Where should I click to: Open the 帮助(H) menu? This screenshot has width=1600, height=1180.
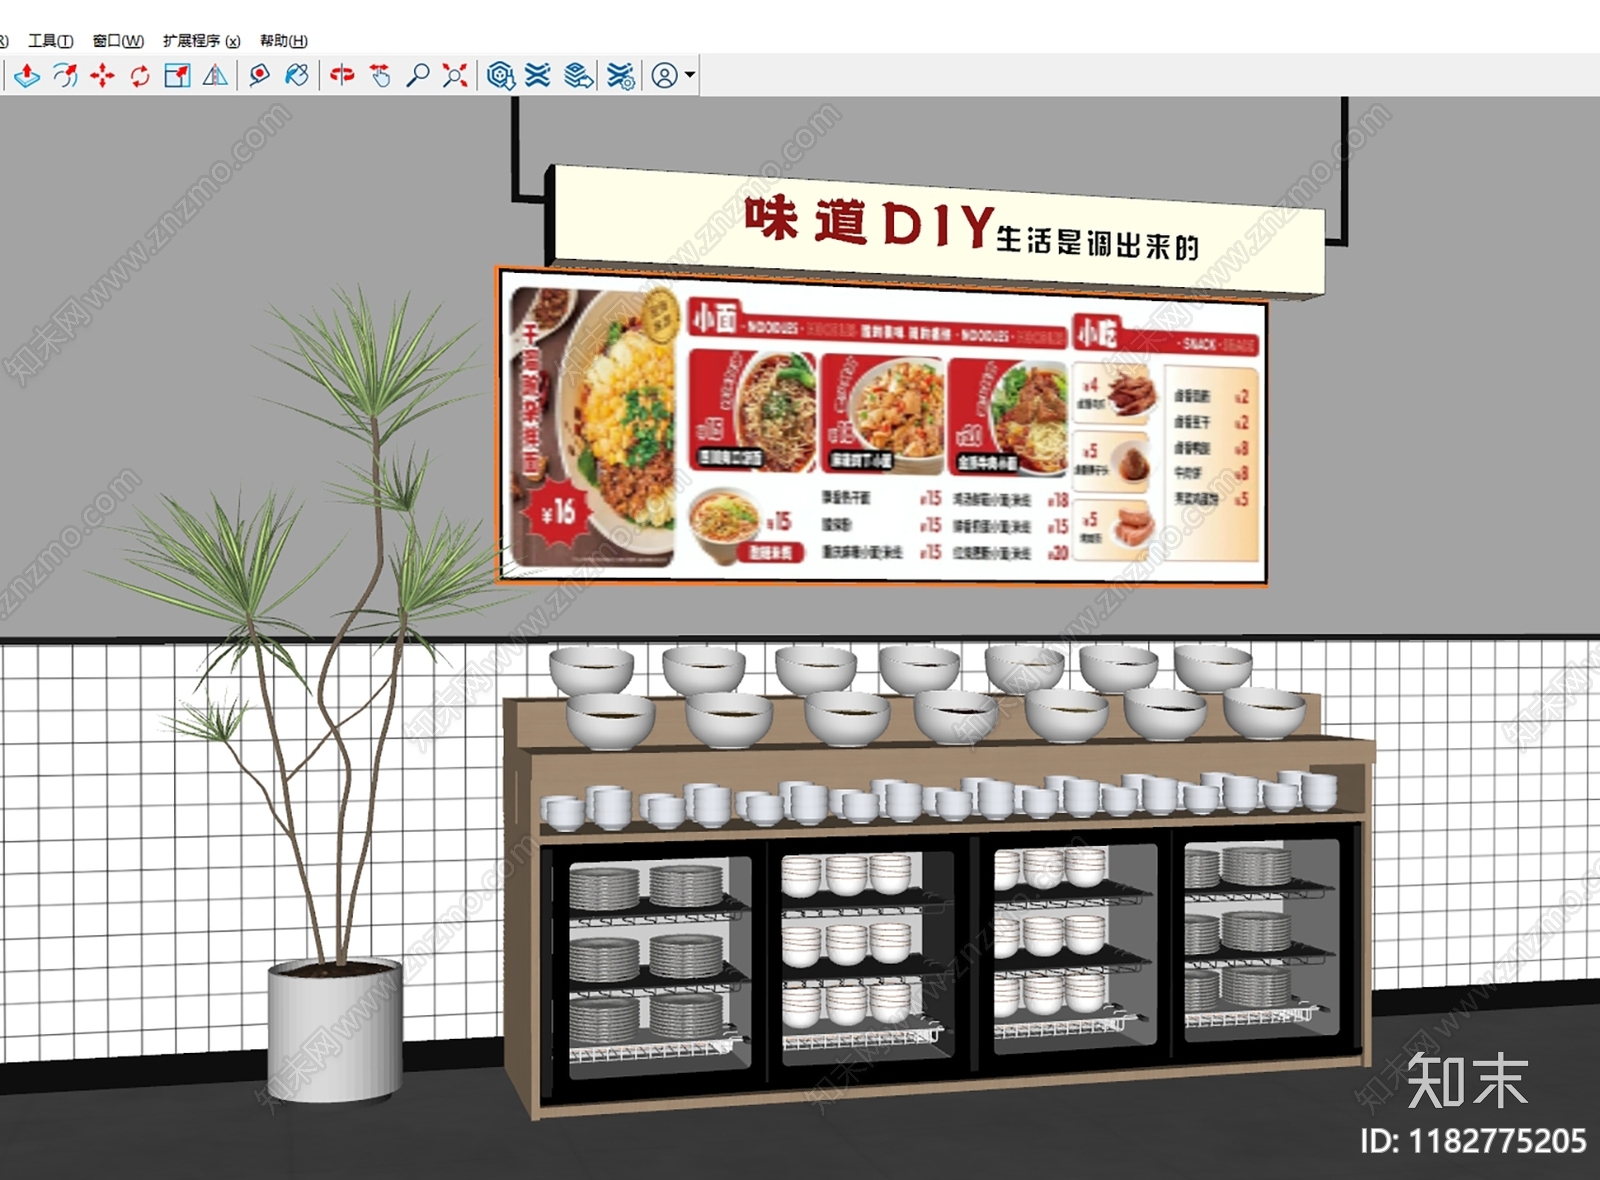[283, 40]
